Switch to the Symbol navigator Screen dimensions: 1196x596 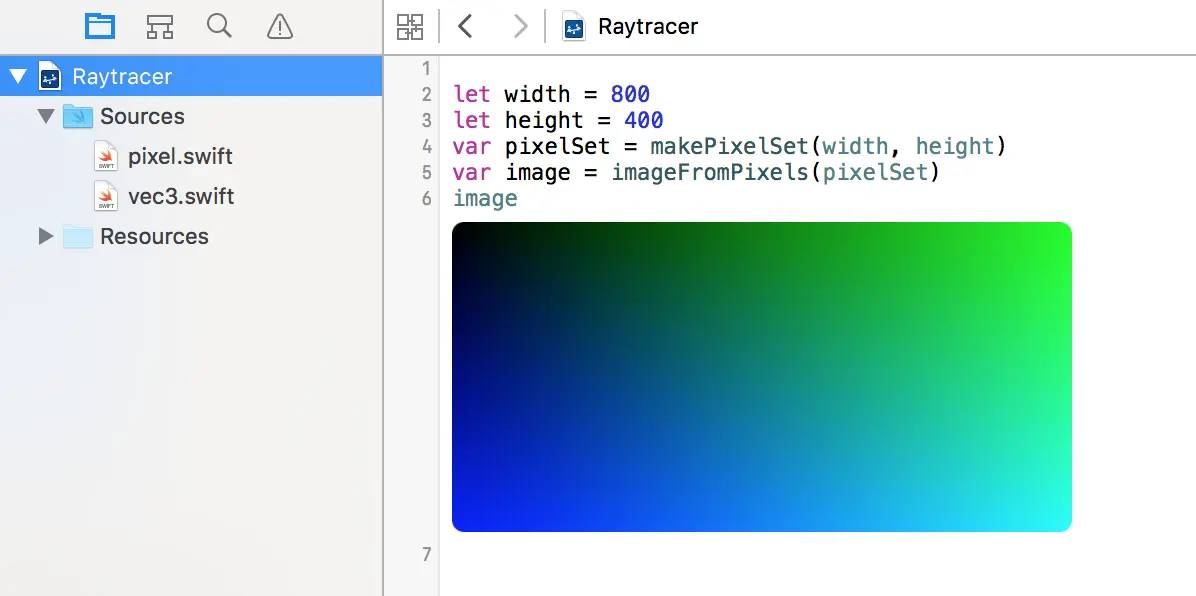[159, 27]
